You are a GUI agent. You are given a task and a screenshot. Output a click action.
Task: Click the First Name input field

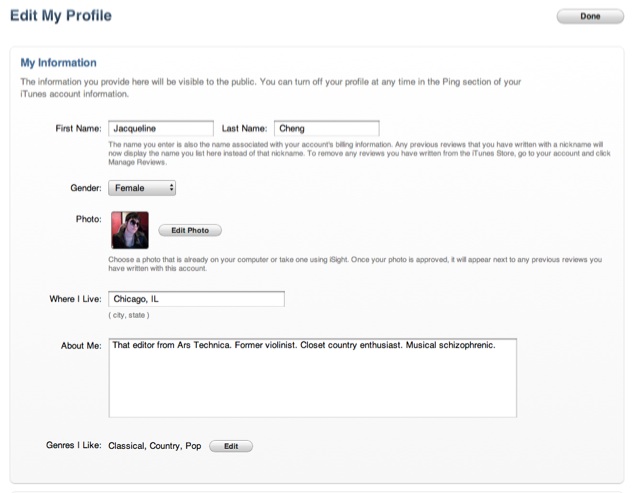tap(161, 128)
